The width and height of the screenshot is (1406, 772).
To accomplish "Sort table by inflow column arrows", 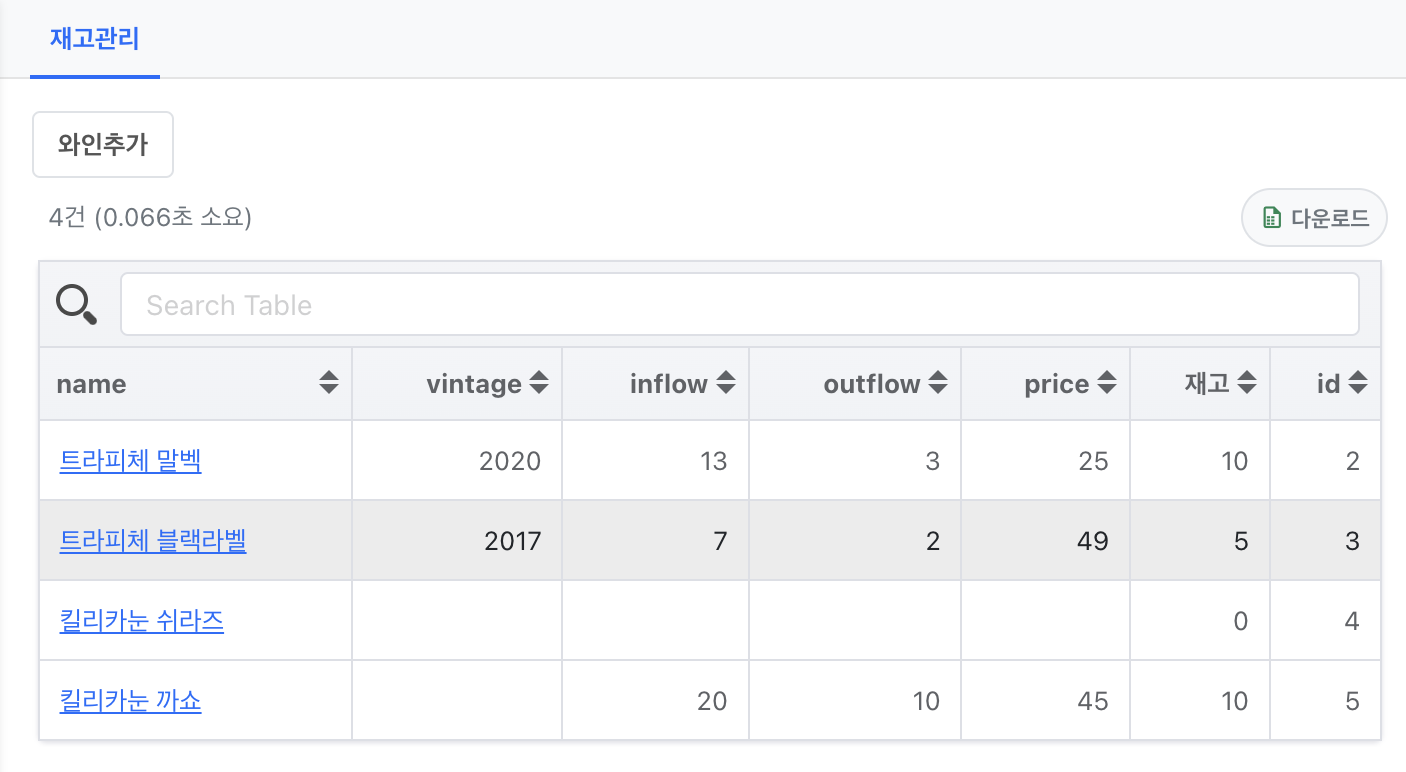I will click(x=726, y=383).
